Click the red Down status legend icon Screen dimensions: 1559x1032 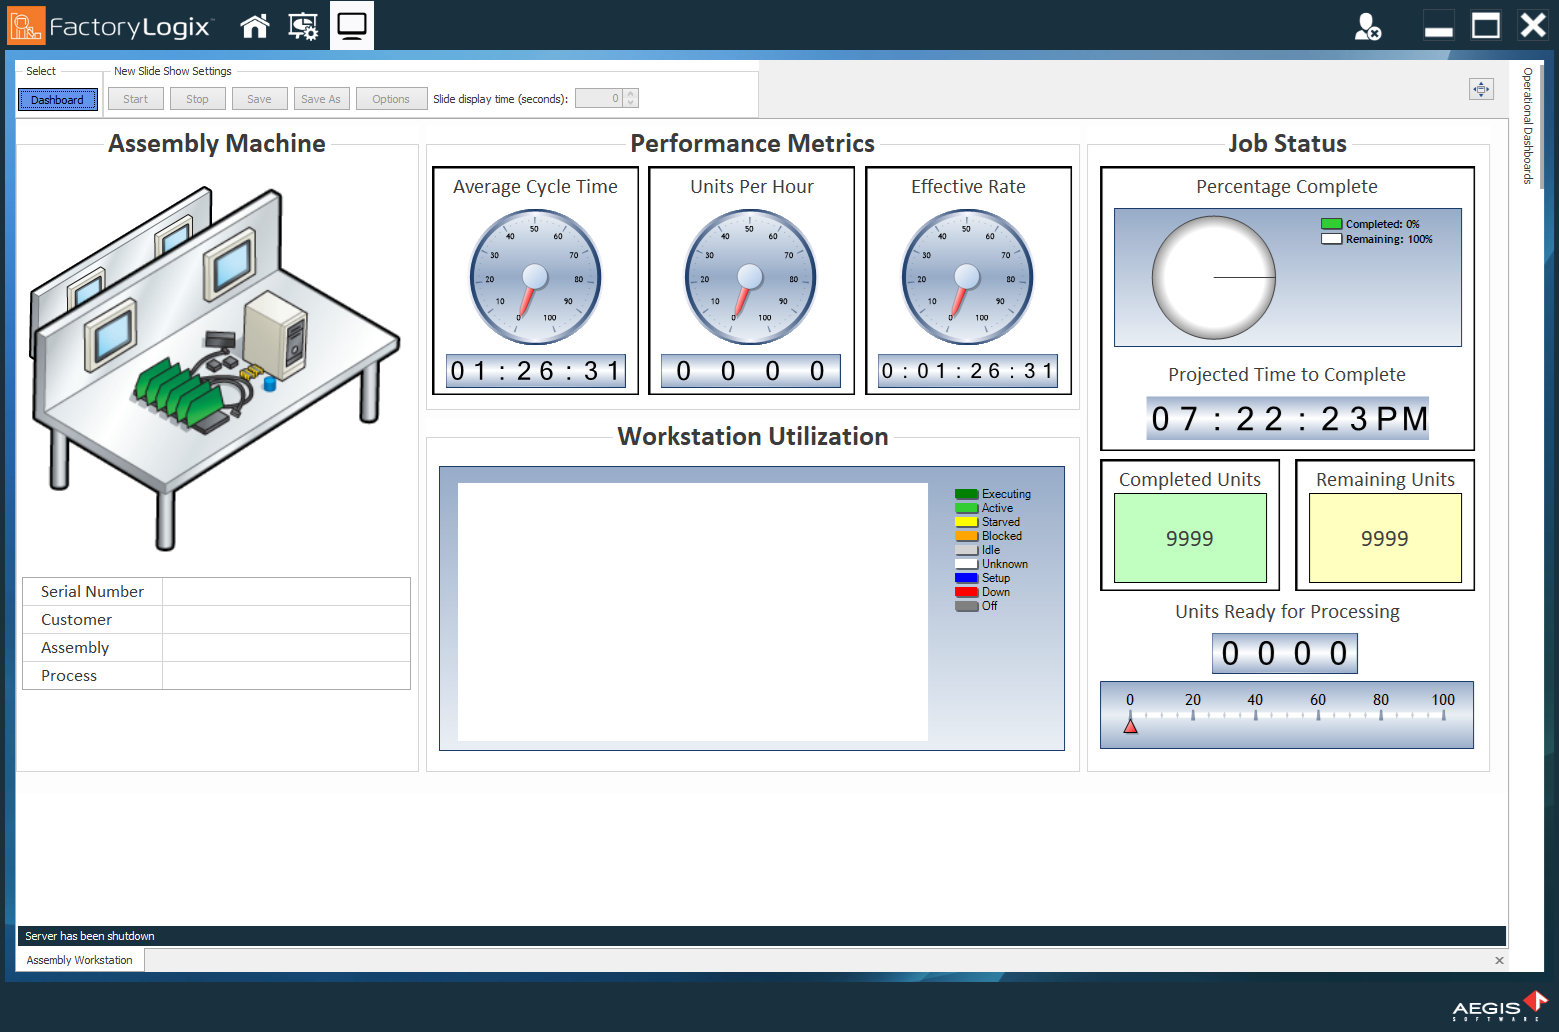(x=965, y=591)
